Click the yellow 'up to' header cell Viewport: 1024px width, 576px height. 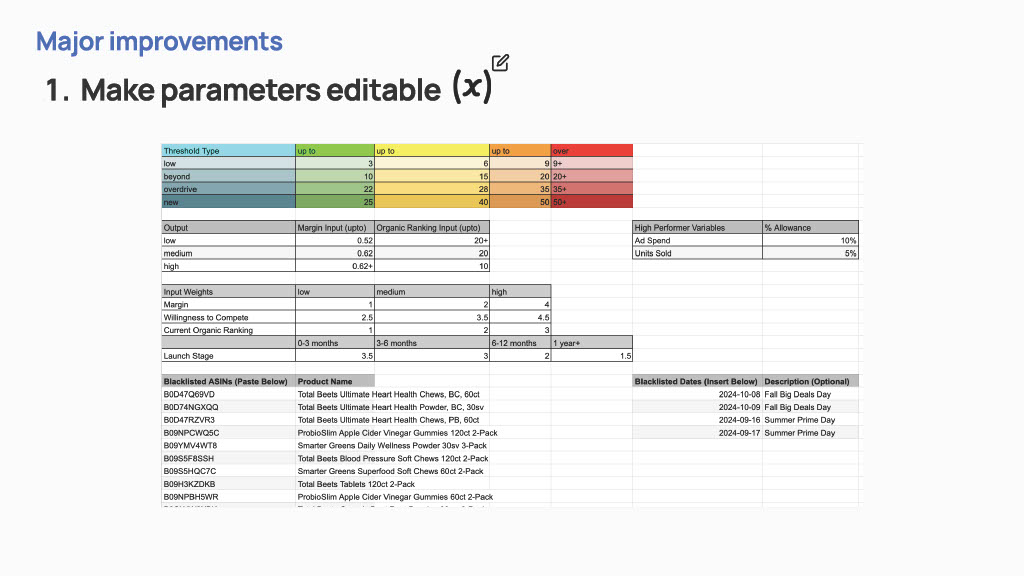click(x=432, y=151)
